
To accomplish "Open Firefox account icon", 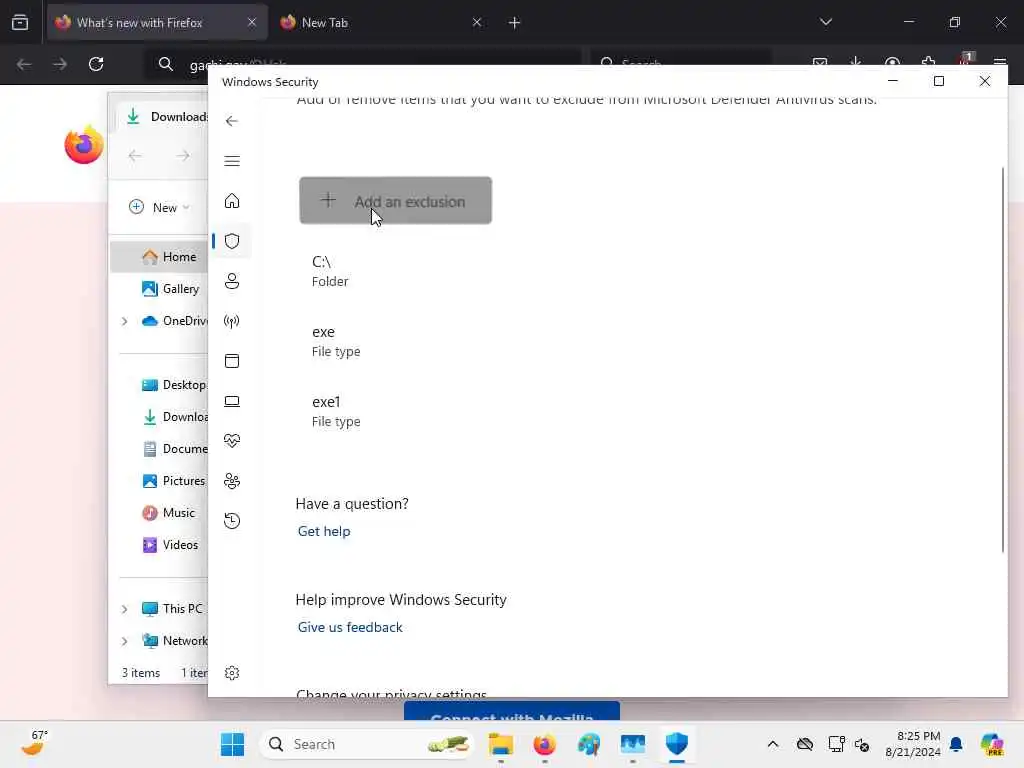I will click(x=892, y=63).
